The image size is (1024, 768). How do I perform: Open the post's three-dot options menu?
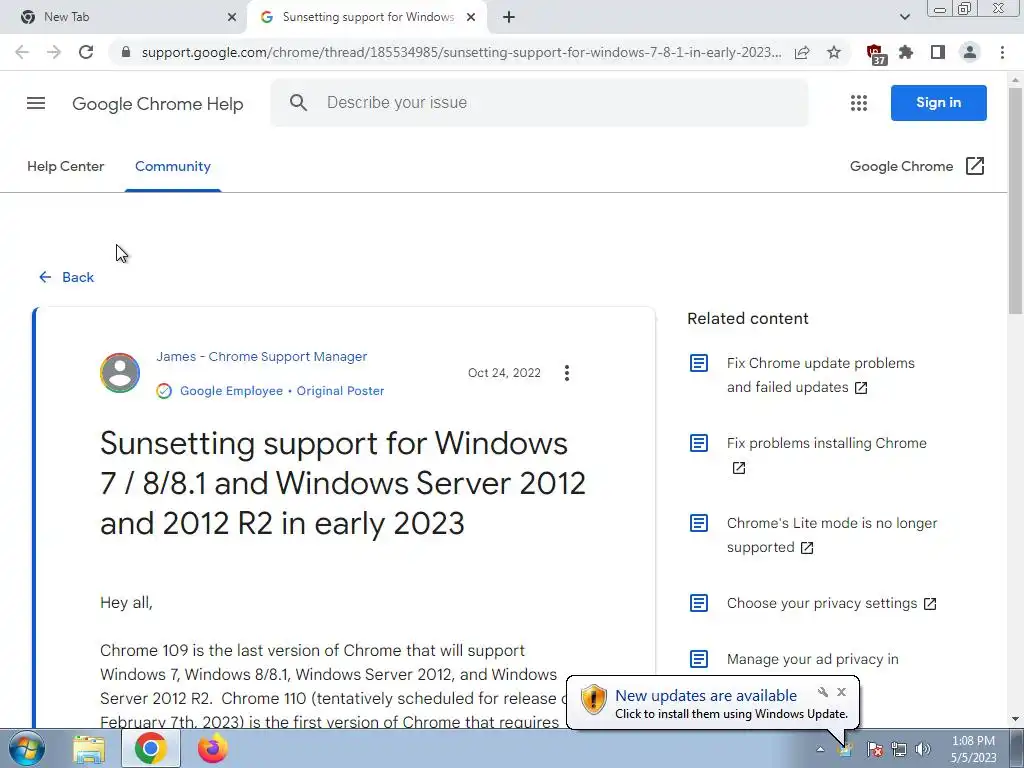pyautogui.click(x=567, y=373)
